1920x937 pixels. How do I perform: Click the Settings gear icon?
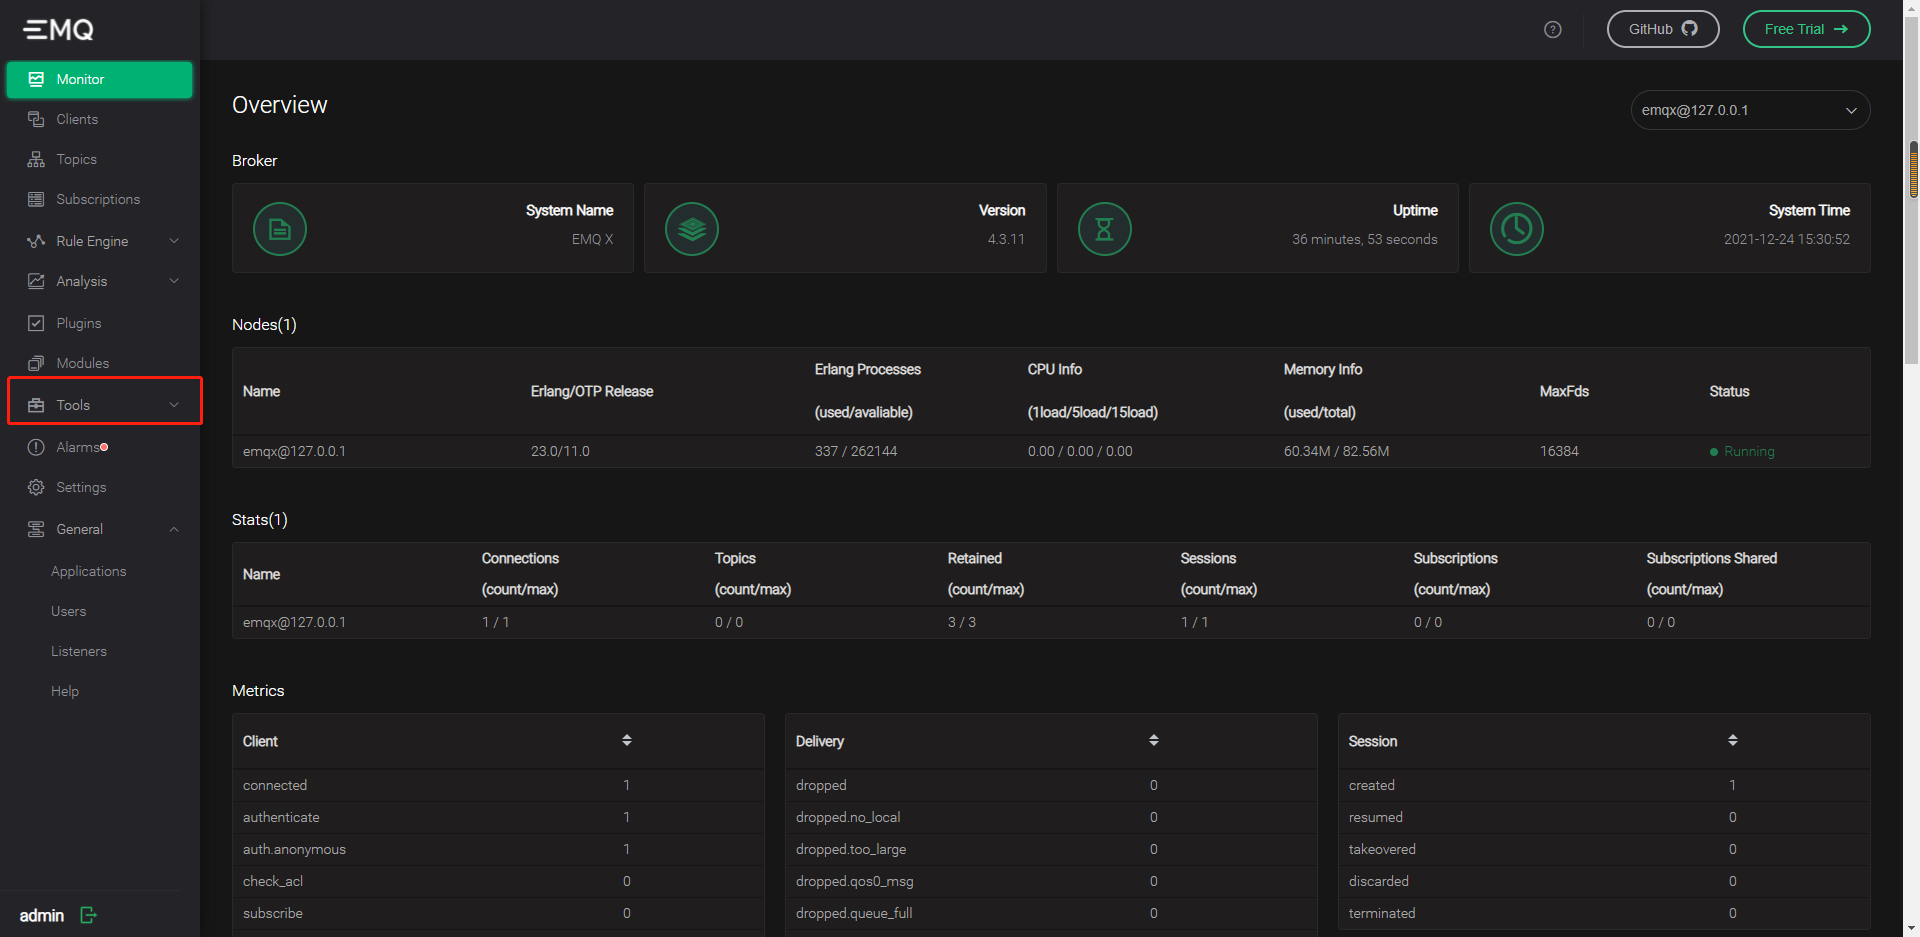click(36, 487)
